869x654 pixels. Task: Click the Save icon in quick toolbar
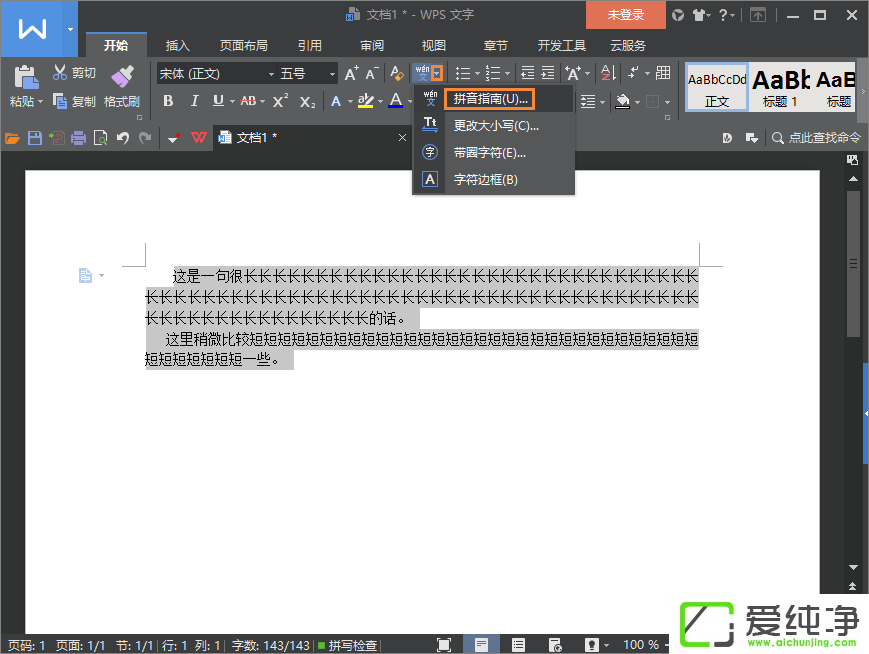34,138
